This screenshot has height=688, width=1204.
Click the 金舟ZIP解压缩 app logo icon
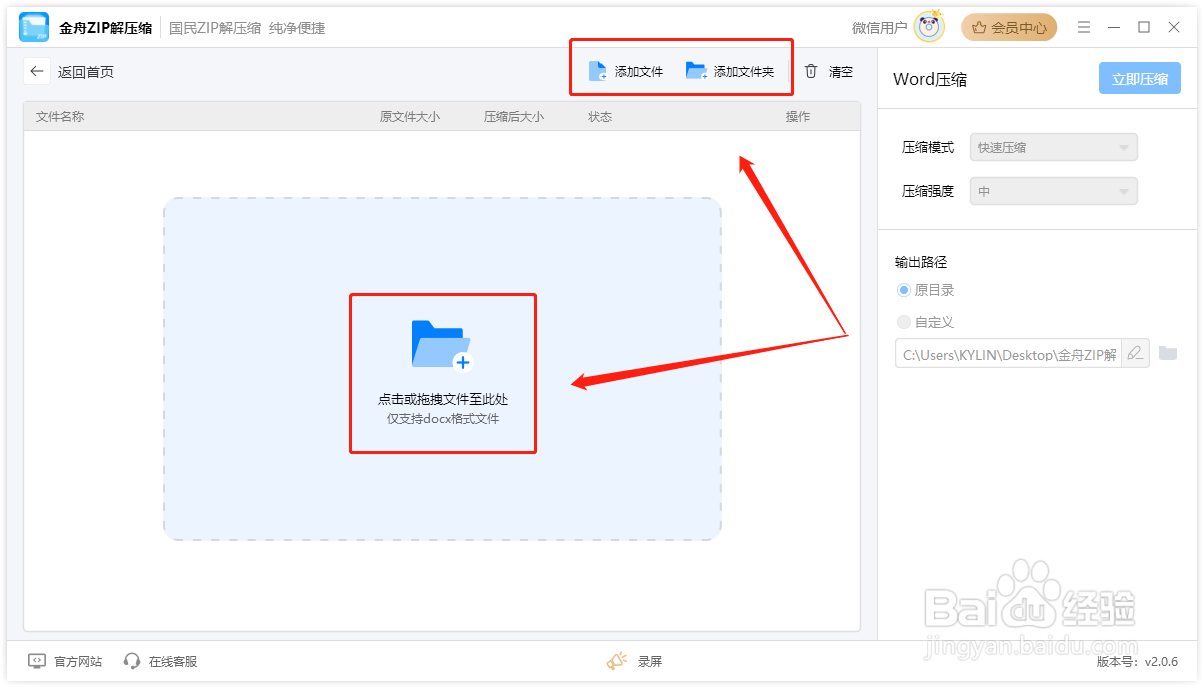(x=34, y=27)
